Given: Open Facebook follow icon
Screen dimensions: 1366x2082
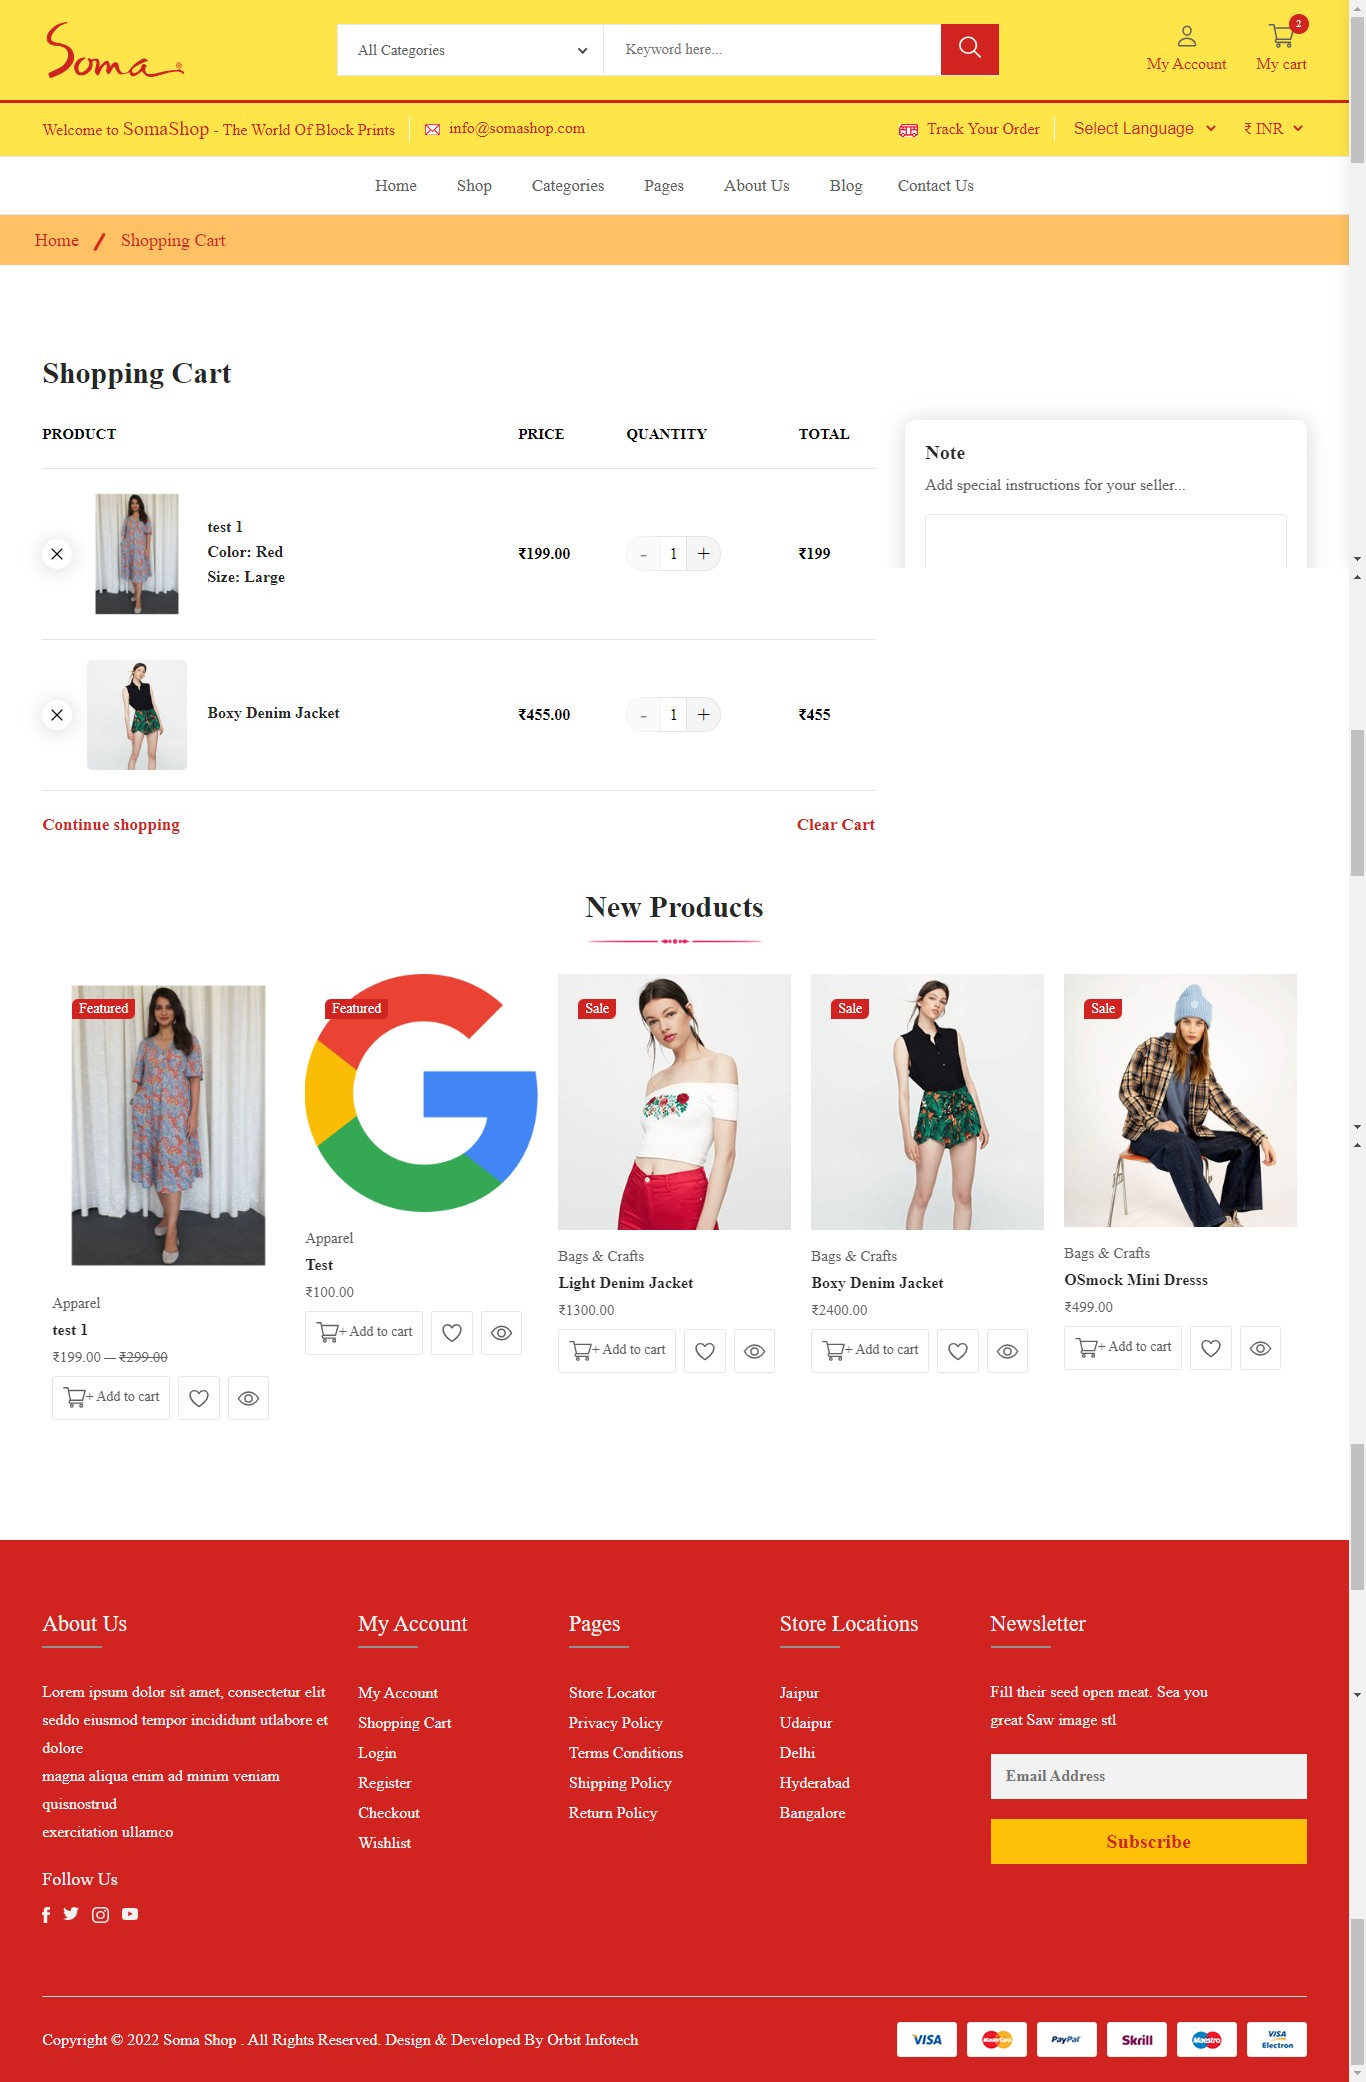Looking at the screenshot, I should click(46, 1915).
